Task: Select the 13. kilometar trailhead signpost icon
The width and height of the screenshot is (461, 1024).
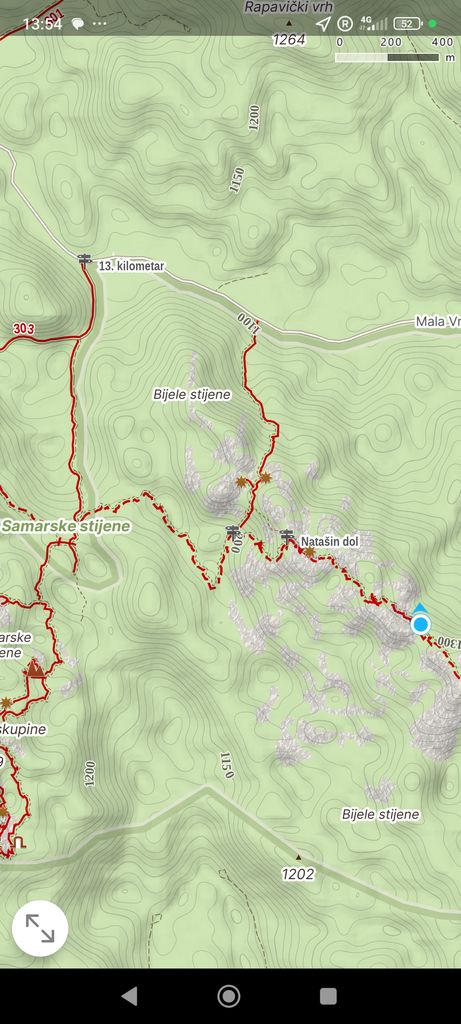Action: pos(84,259)
